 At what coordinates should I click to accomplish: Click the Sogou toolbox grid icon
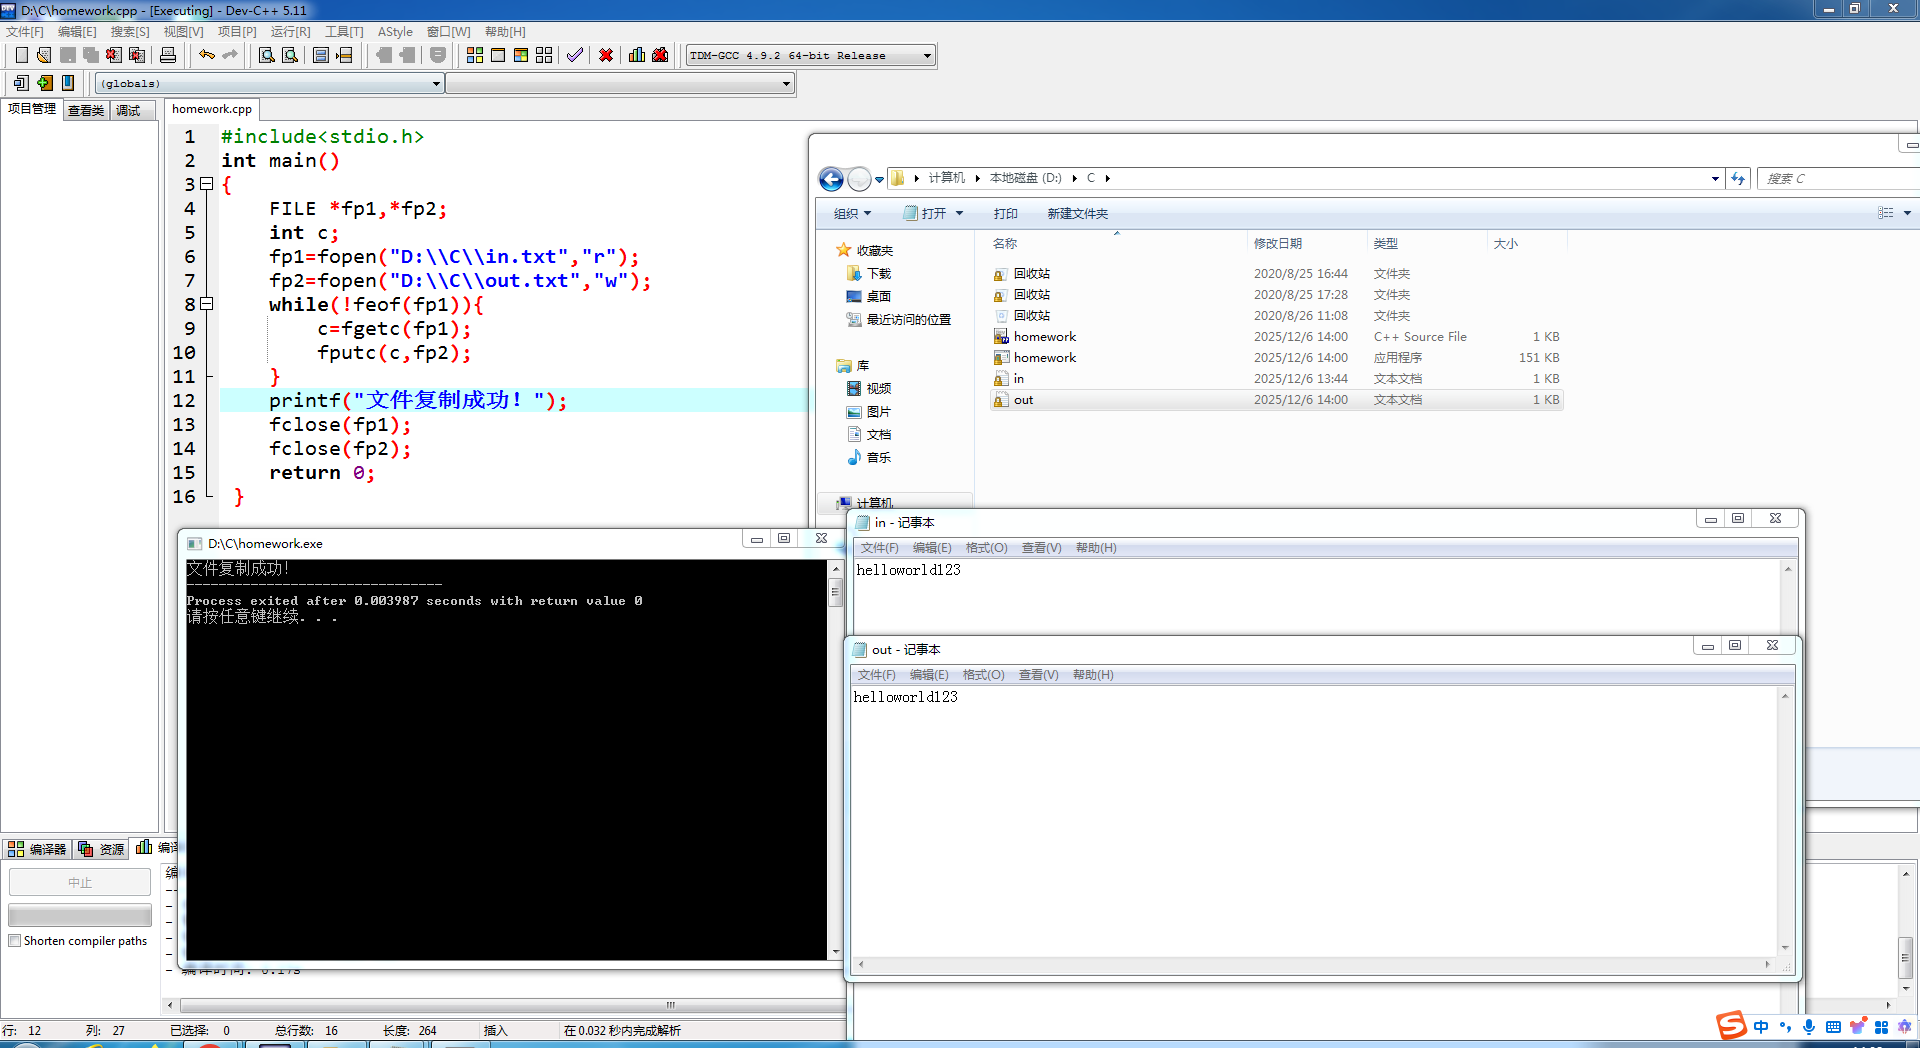click(1881, 1027)
